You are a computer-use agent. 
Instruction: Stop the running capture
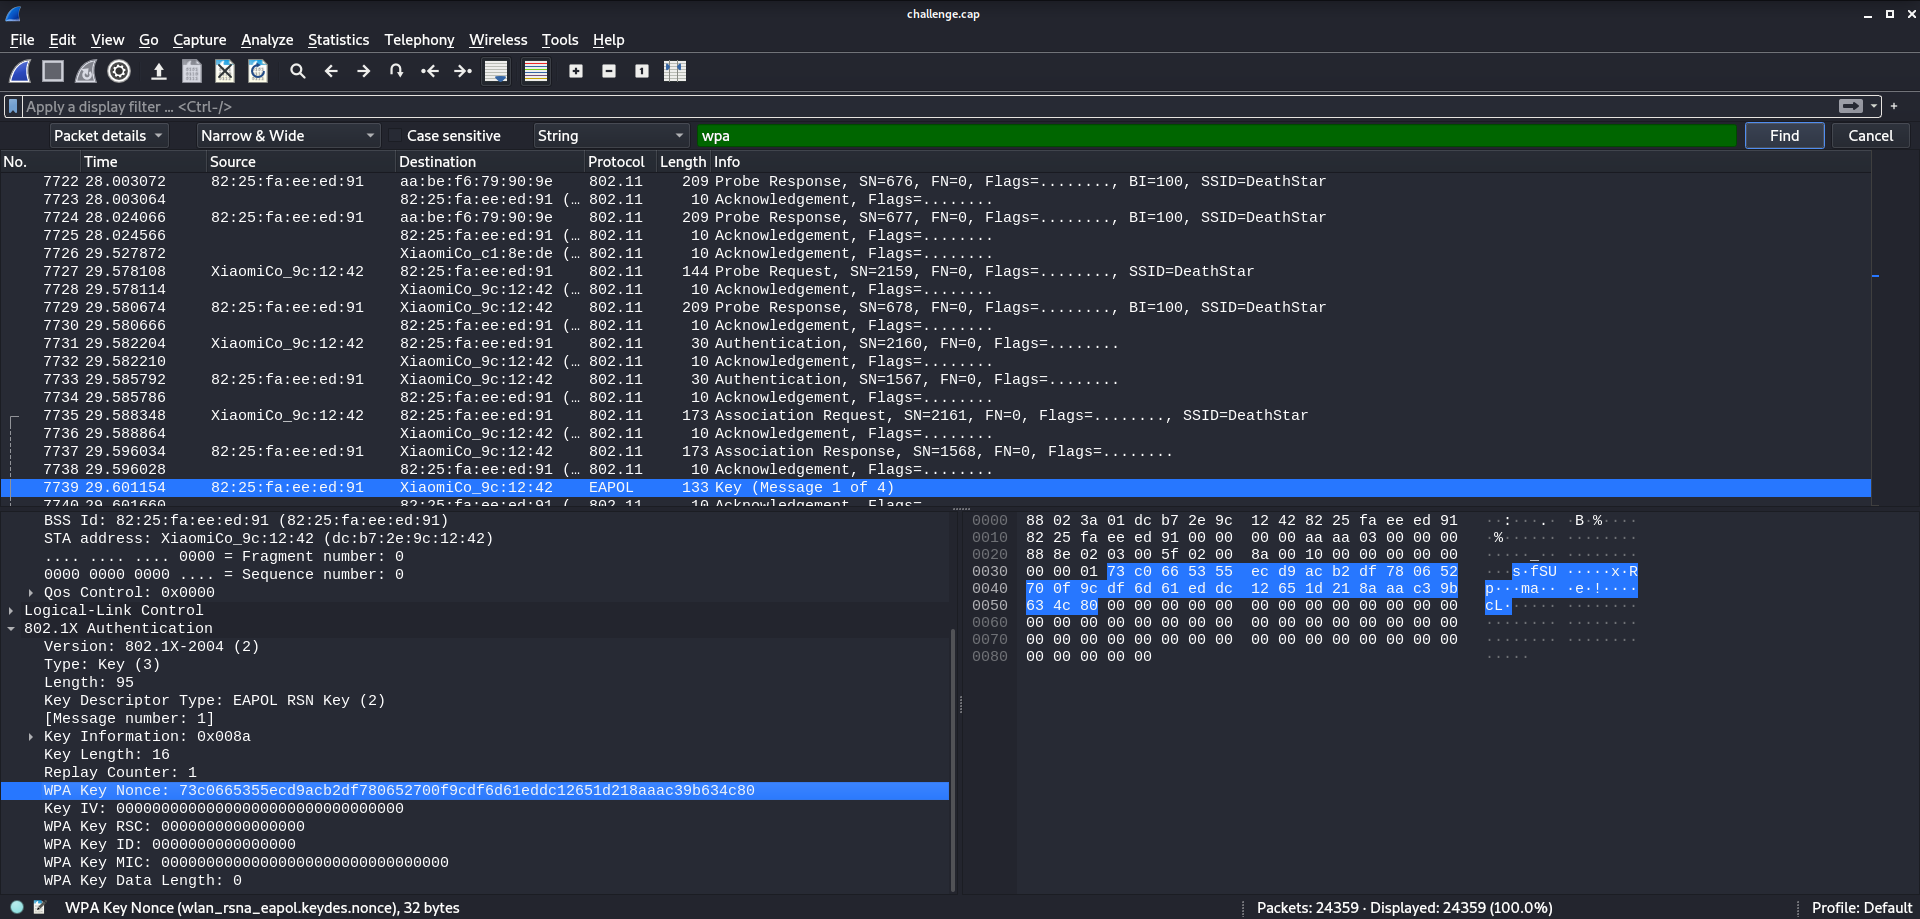tap(53, 71)
